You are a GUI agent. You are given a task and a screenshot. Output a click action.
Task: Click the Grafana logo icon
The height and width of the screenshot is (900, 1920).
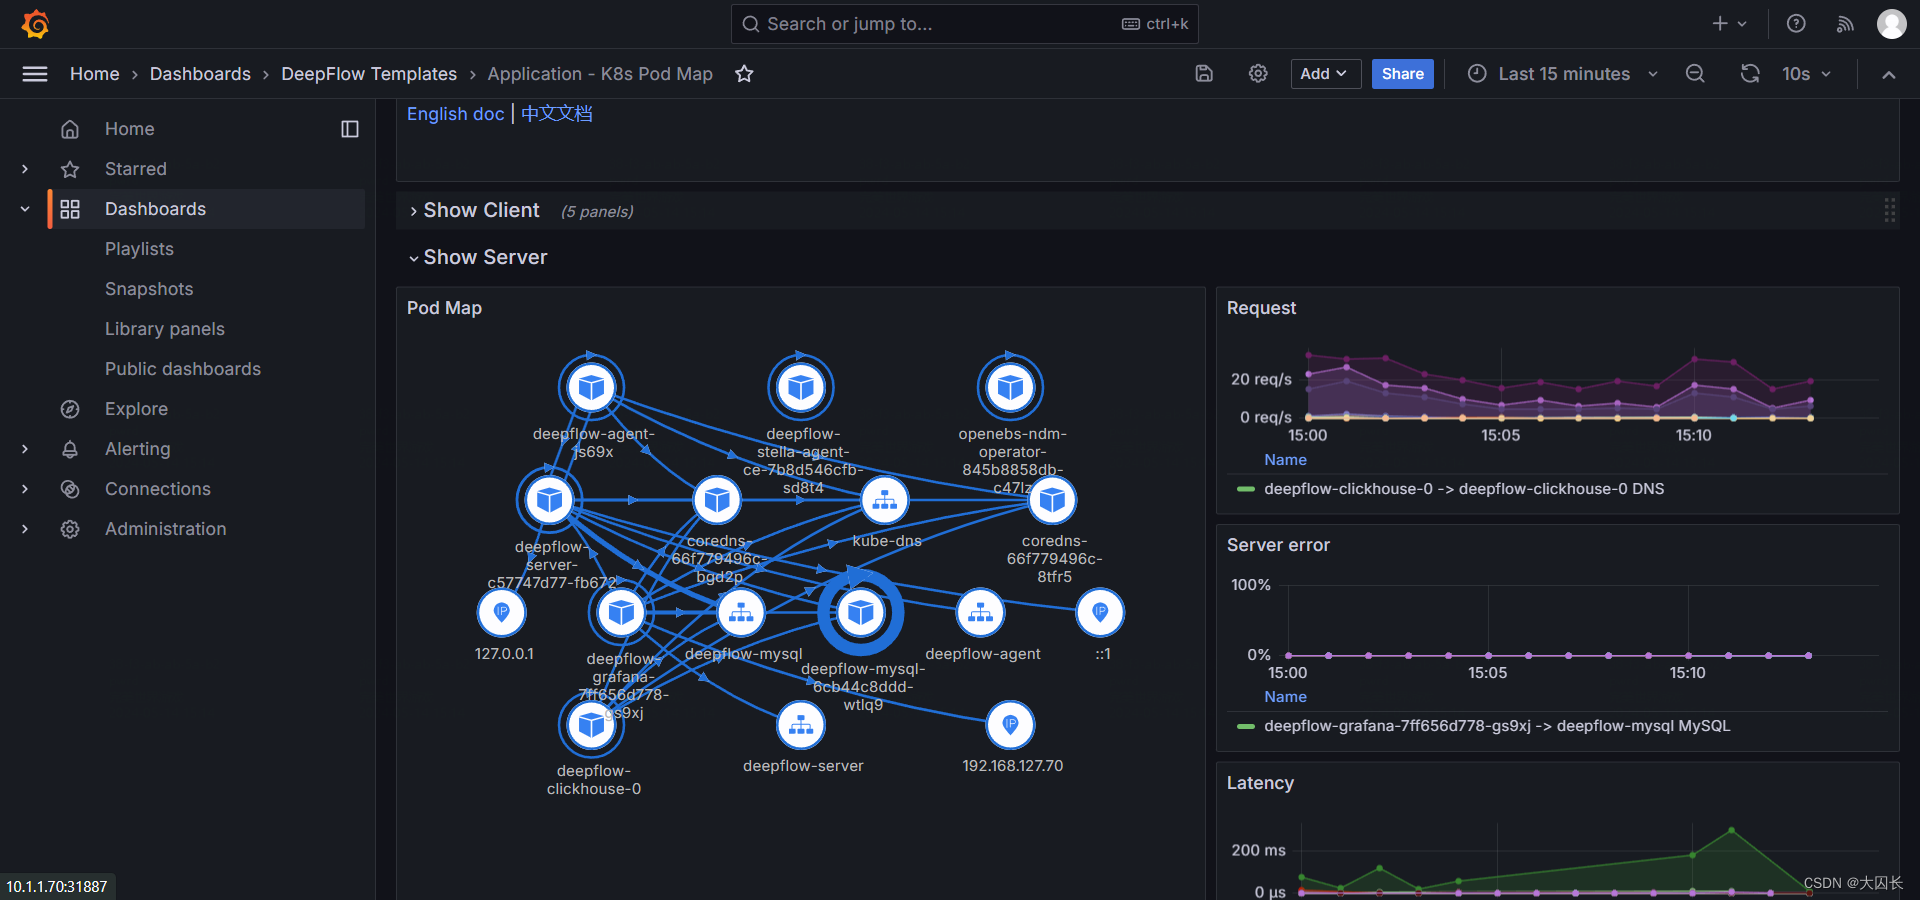pos(36,24)
